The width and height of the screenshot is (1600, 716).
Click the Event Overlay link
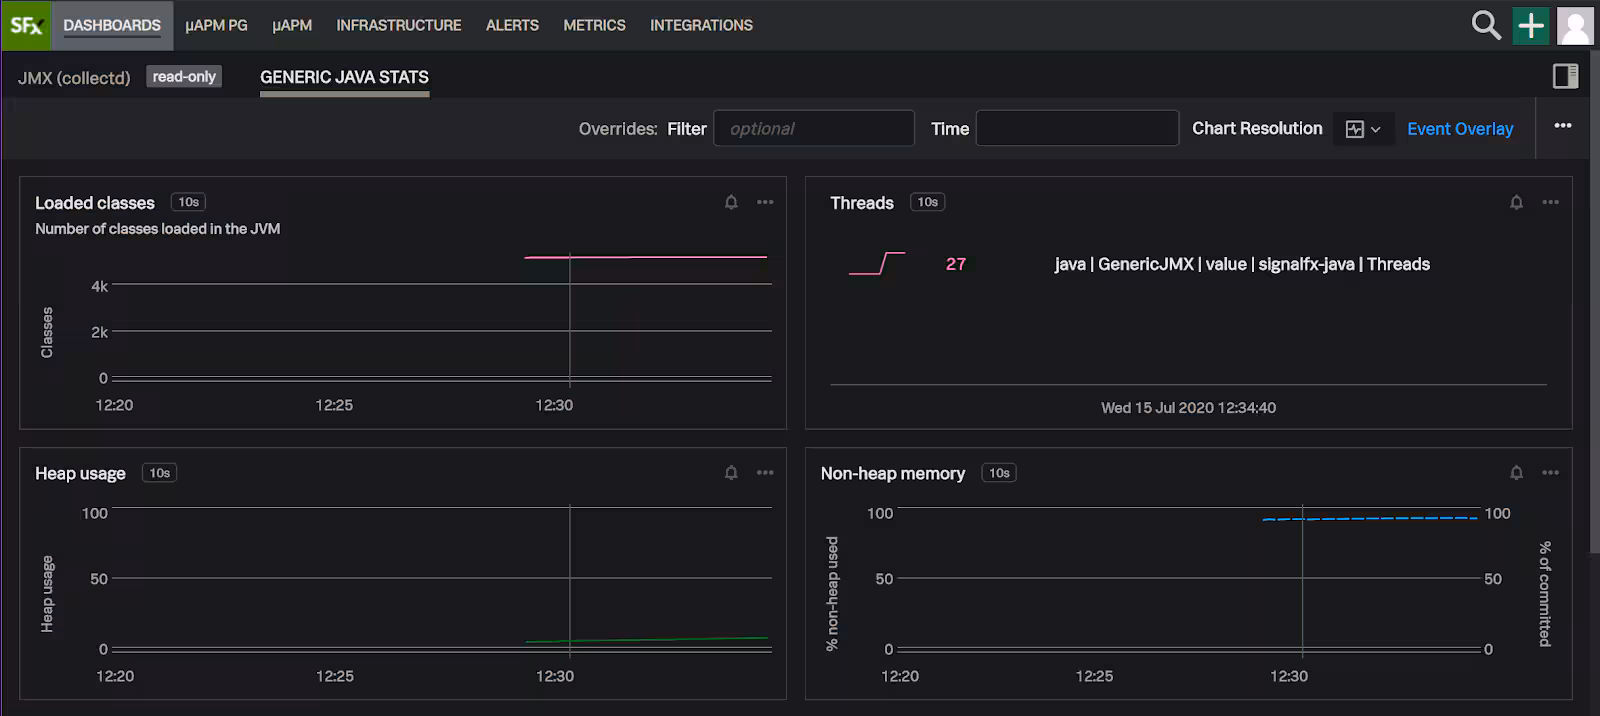pyautogui.click(x=1460, y=129)
